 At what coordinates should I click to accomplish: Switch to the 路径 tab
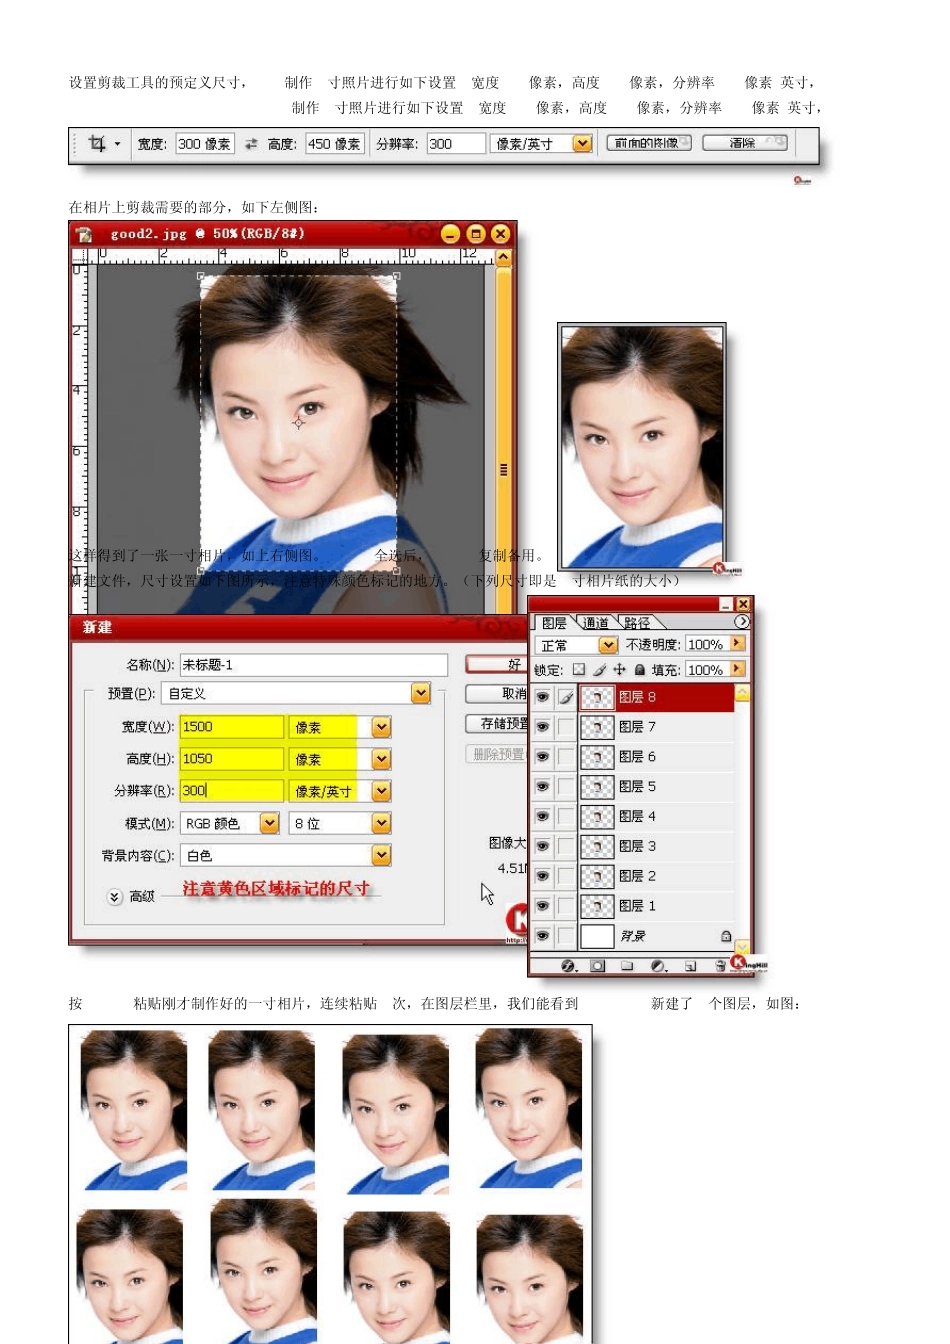coord(637,623)
